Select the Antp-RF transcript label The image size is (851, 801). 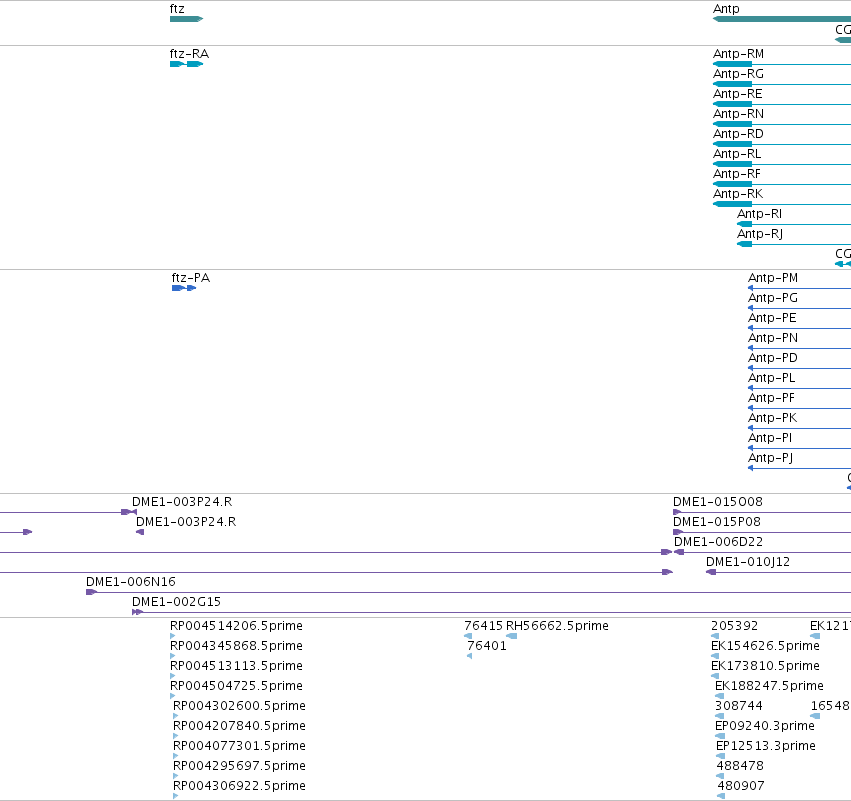tap(736, 174)
